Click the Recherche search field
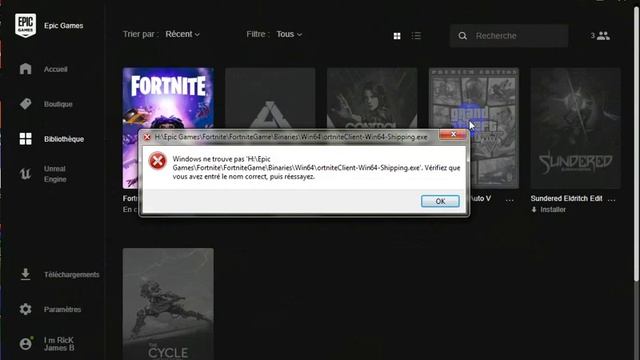Image resolution: width=640 pixels, height=360 pixels. (x=509, y=36)
